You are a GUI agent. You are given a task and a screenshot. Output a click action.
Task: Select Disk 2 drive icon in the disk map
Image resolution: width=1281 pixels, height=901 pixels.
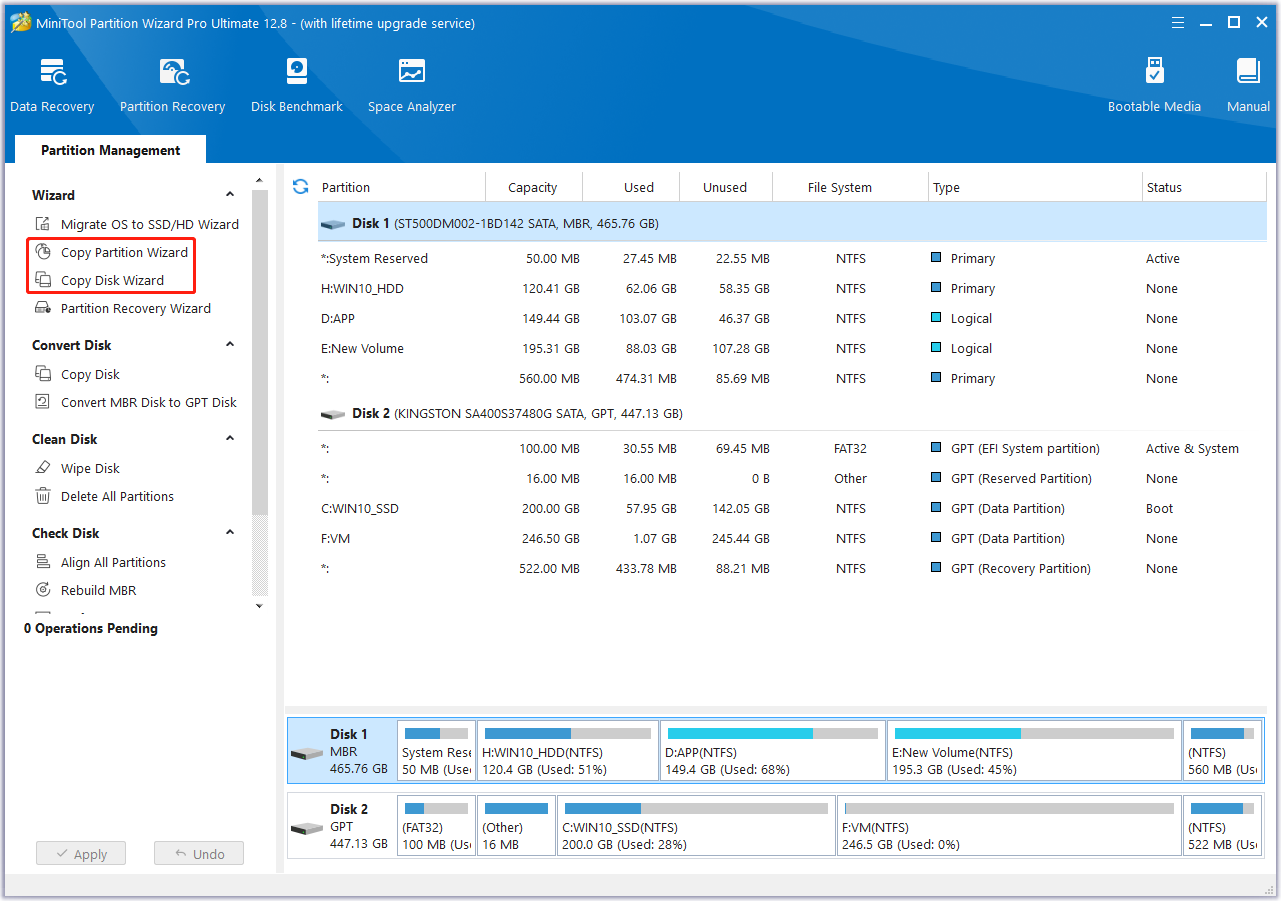tap(306, 829)
